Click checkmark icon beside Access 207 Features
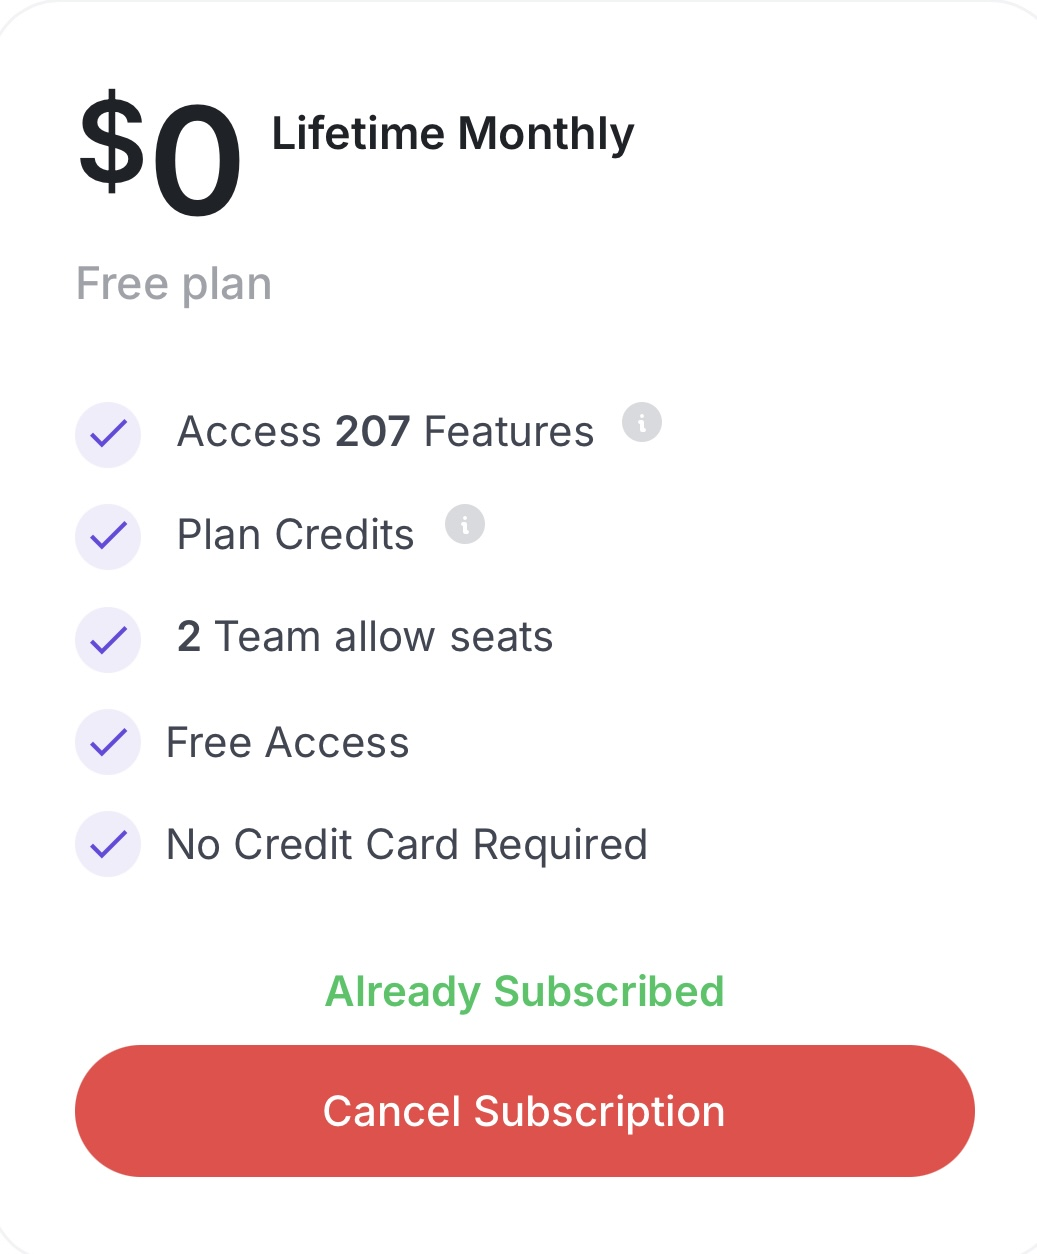The height and width of the screenshot is (1254, 1037). (108, 434)
